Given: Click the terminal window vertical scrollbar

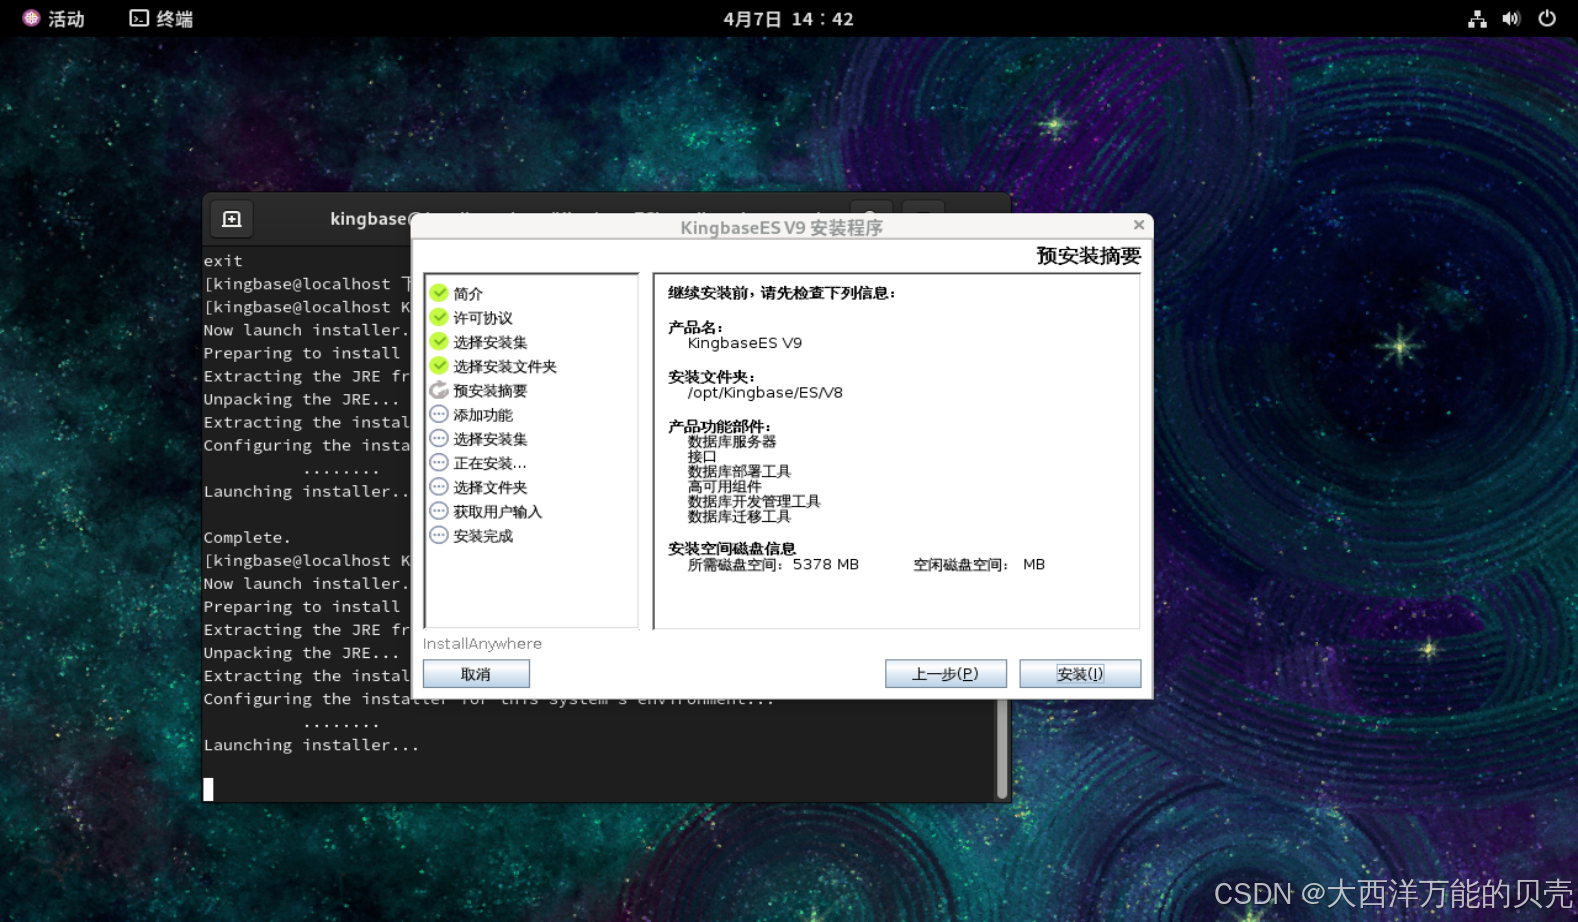Looking at the screenshot, I should click(x=1002, y=748).
